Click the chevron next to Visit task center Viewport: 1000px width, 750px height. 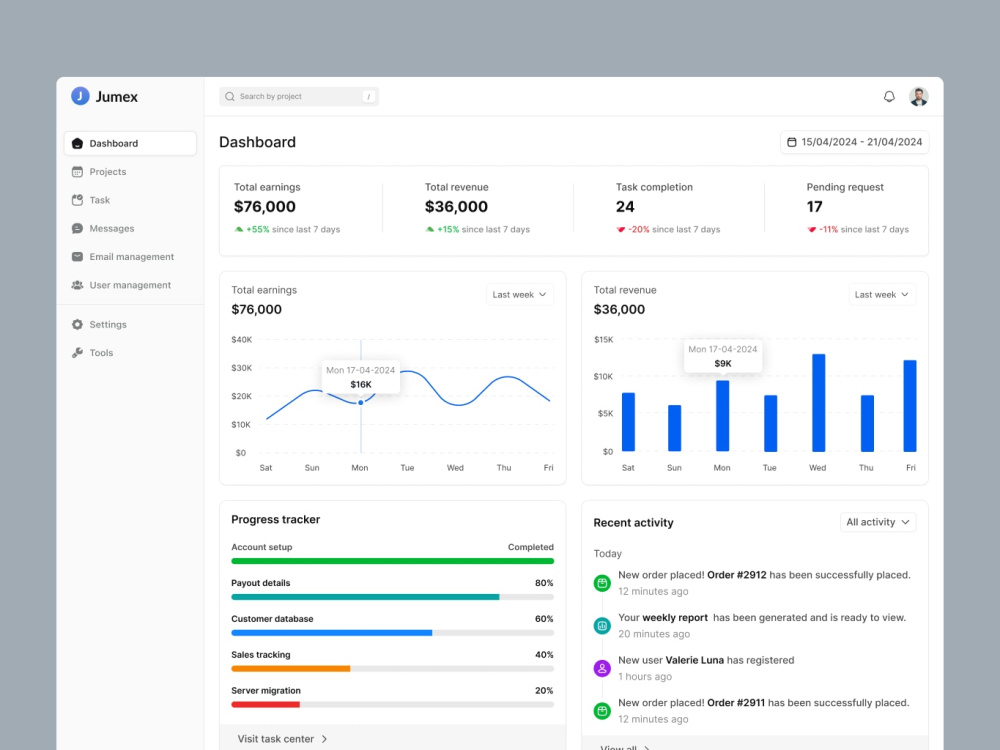click(325, 739)
